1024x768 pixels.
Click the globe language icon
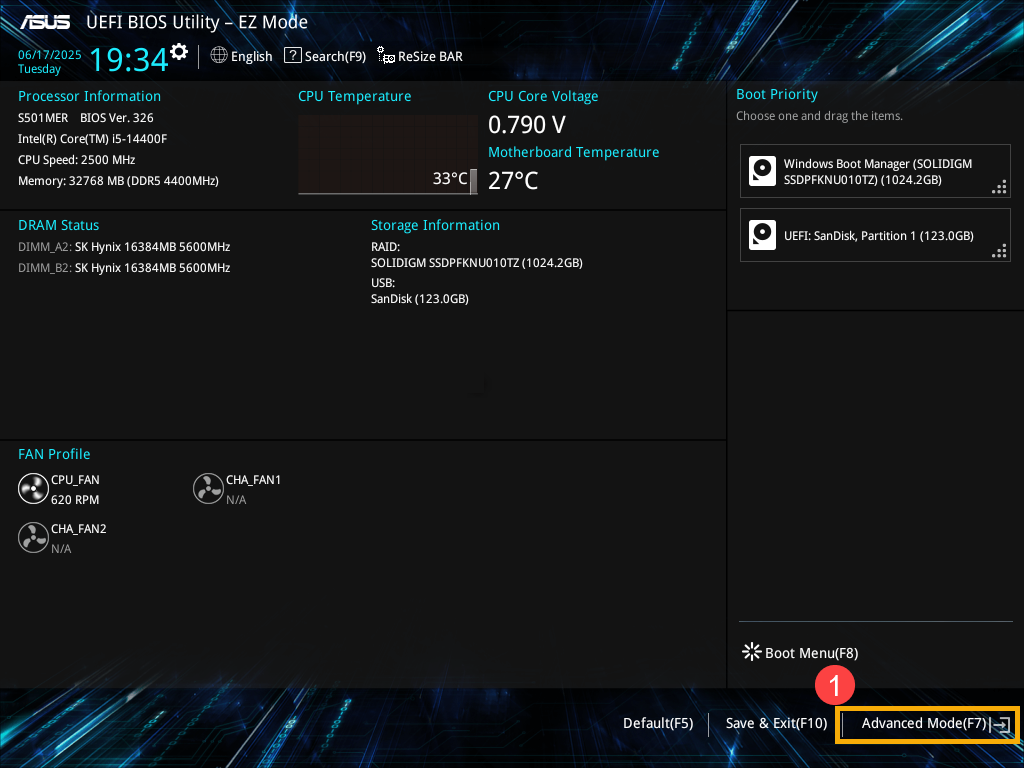(219, 56)
